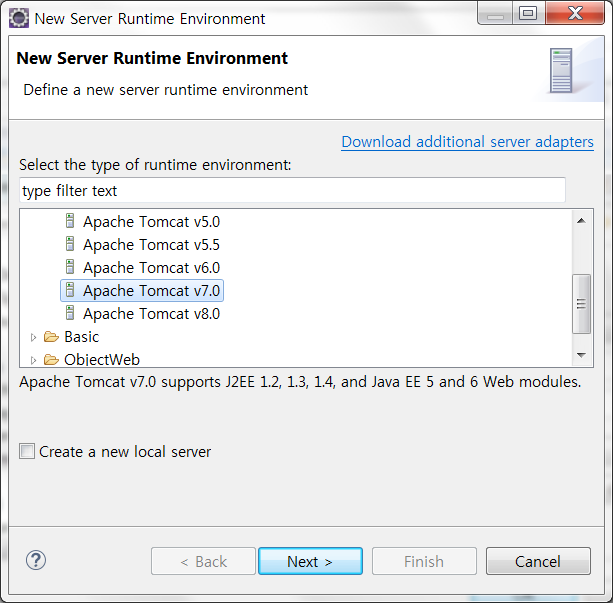Viewport: 613px width, 603px height.
Task: Click the Next button
Action: tap(310, 561)
